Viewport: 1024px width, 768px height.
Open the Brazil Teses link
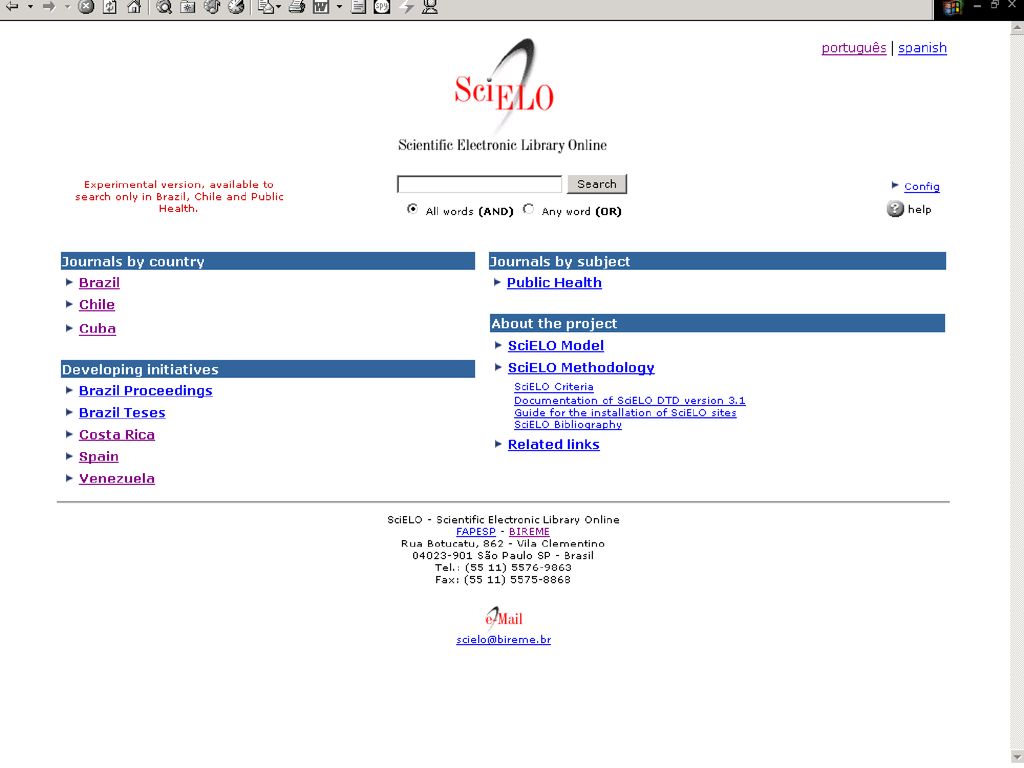pyautogui.click(x=122, y=413)
